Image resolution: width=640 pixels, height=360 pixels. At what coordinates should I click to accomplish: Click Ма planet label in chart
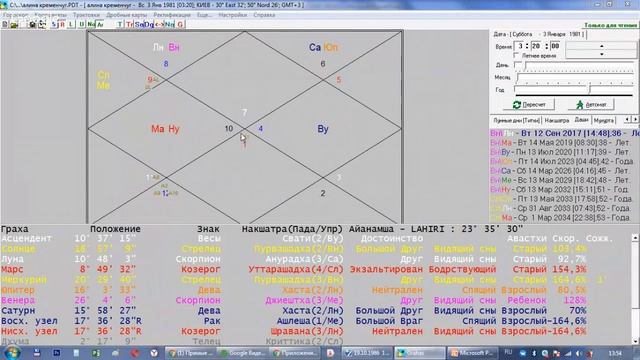(x=158, y=129)
